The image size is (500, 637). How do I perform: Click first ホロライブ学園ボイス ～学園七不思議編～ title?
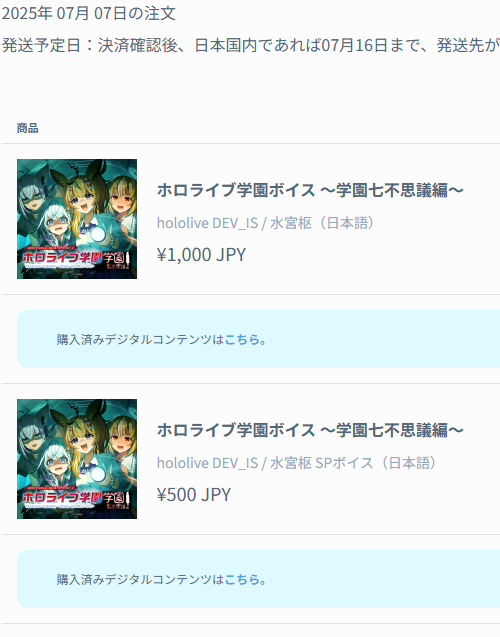[310, 190]
